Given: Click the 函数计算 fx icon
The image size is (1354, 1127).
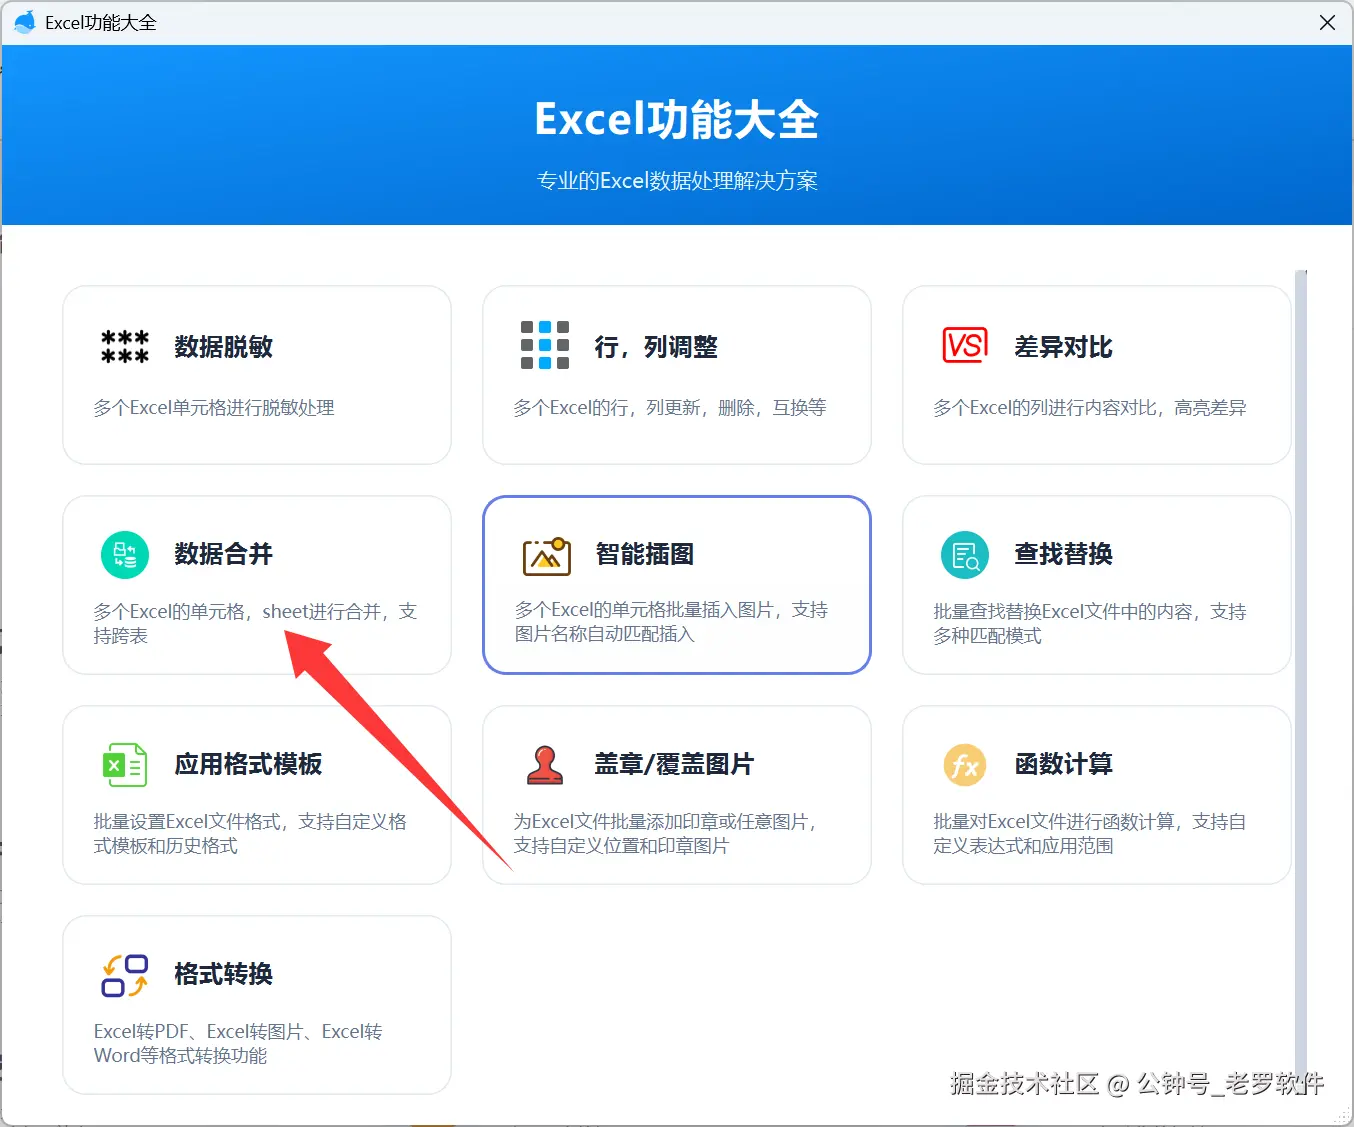Looking at the screenshot, I should [x=965, y=765].
